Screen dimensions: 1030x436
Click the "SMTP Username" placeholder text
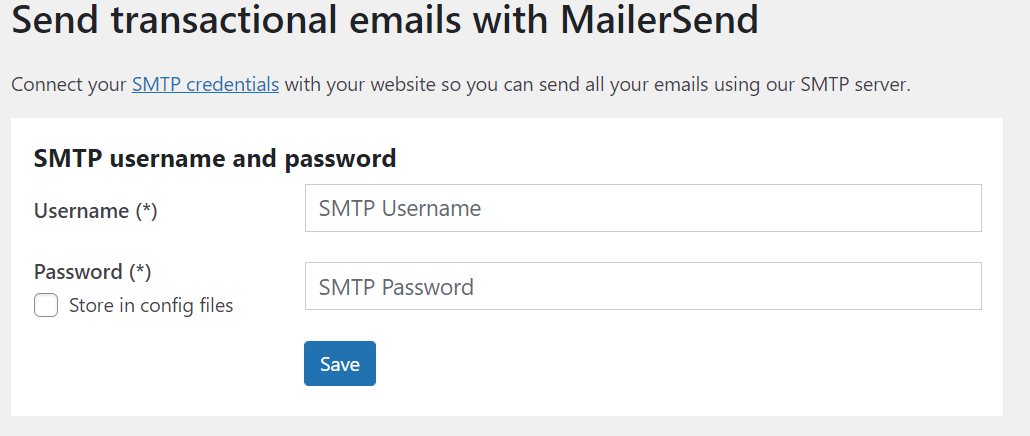click(x=400, y=208)
